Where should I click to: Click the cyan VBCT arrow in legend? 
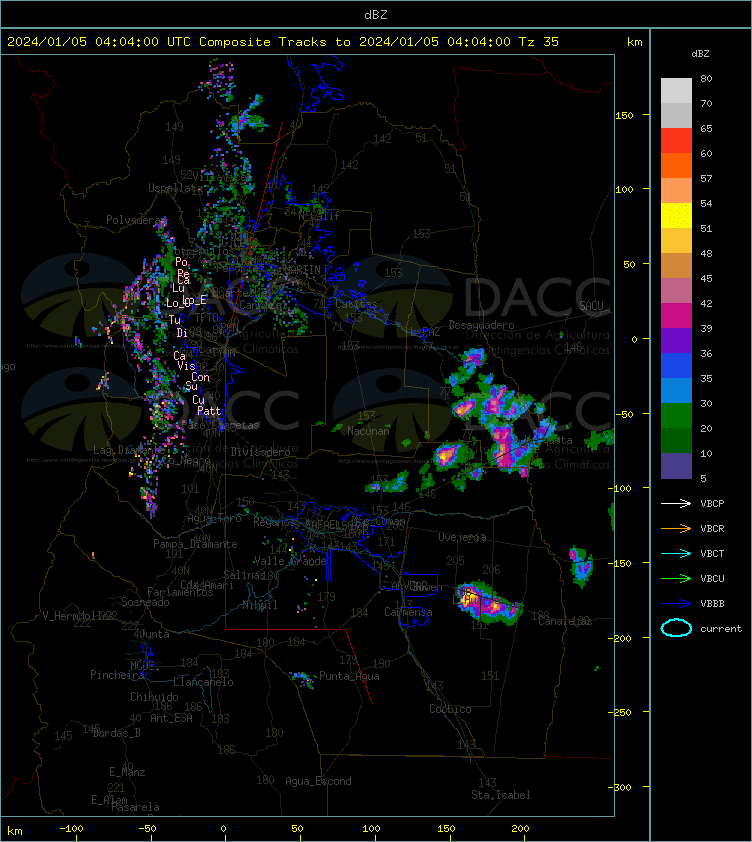pyautogui.click(x=676, y=554)
